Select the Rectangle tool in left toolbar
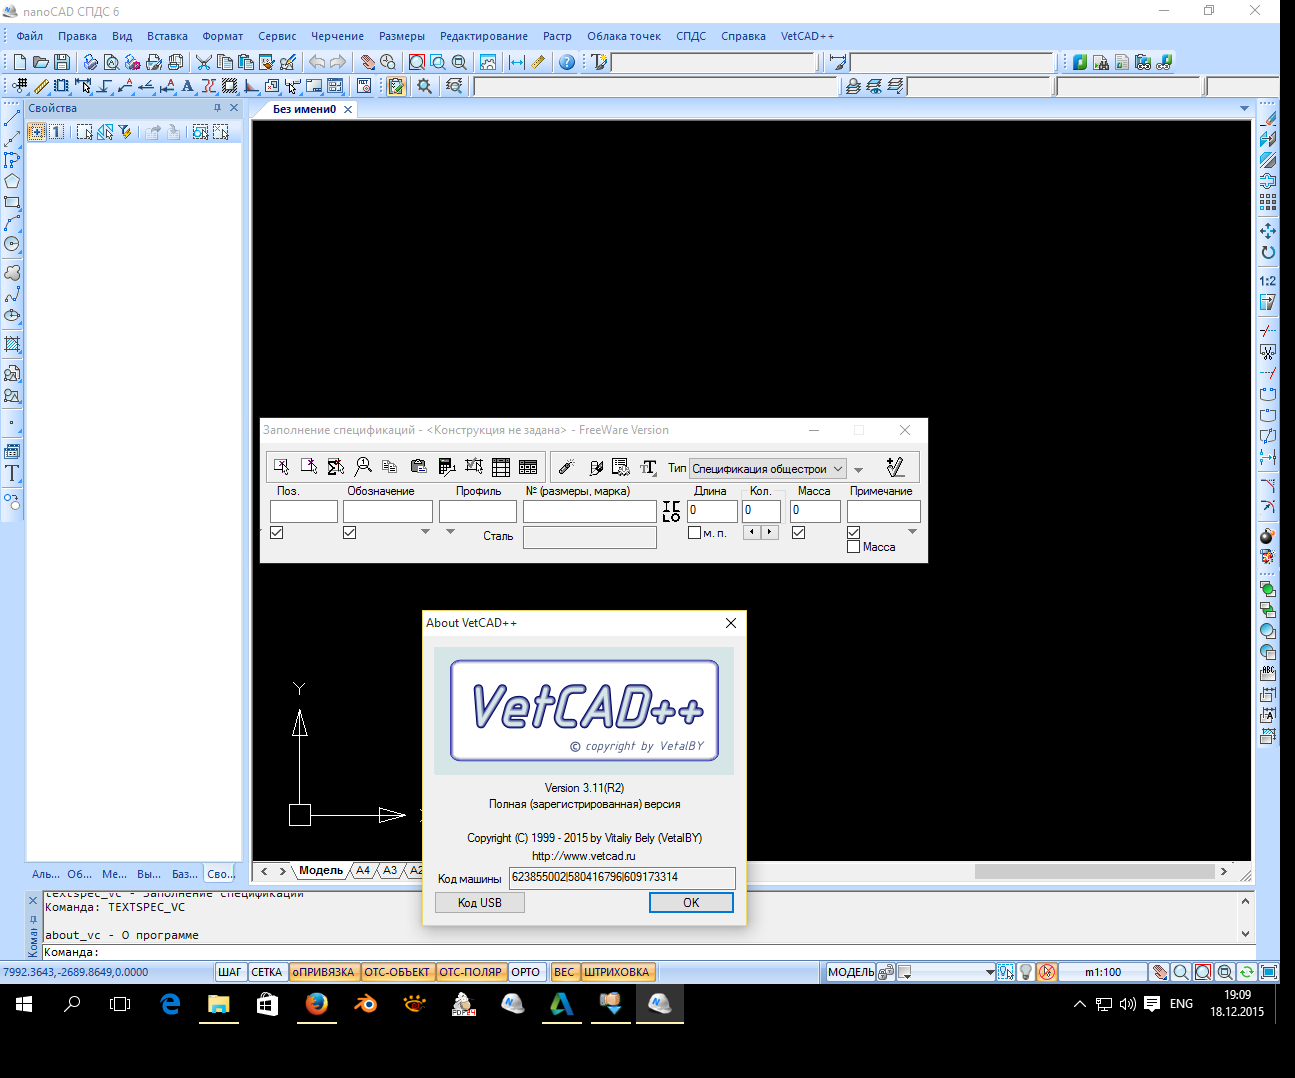Screen dimensions: 1295x1078 [12, 202]
